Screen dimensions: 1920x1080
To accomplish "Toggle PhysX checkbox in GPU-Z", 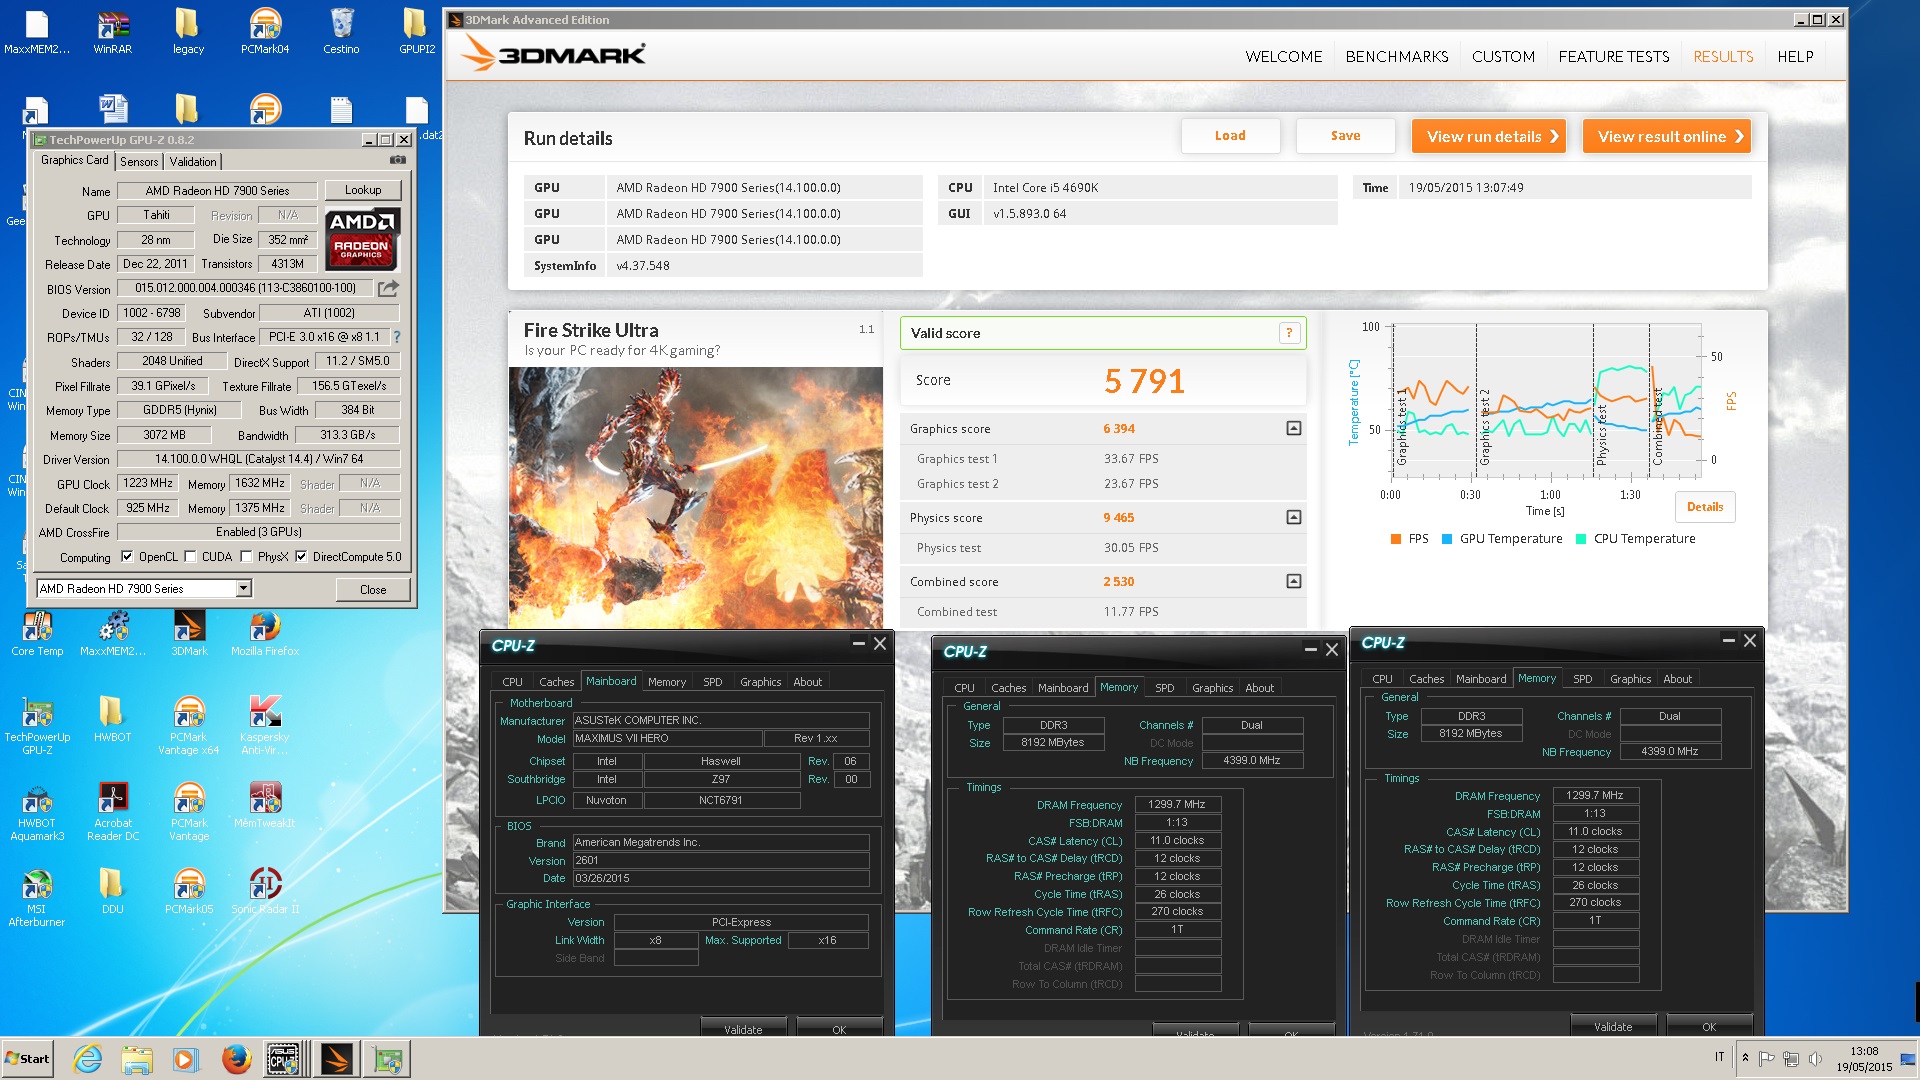I will (x=246, y=557).
